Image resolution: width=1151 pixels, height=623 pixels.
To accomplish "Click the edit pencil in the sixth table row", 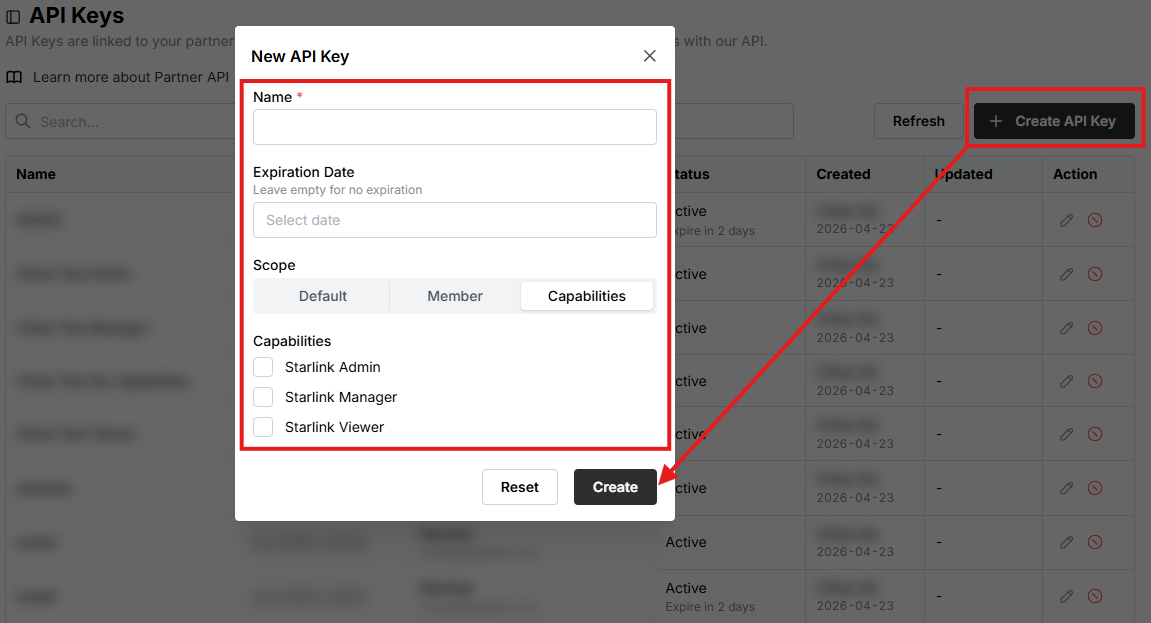I will coord(1067,488).
